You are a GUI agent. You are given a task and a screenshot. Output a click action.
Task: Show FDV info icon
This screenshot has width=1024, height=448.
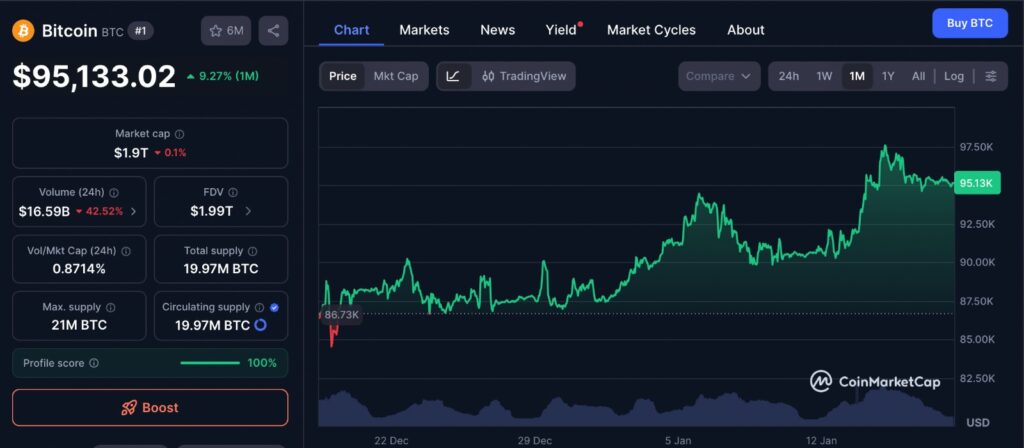pos(233,193)
